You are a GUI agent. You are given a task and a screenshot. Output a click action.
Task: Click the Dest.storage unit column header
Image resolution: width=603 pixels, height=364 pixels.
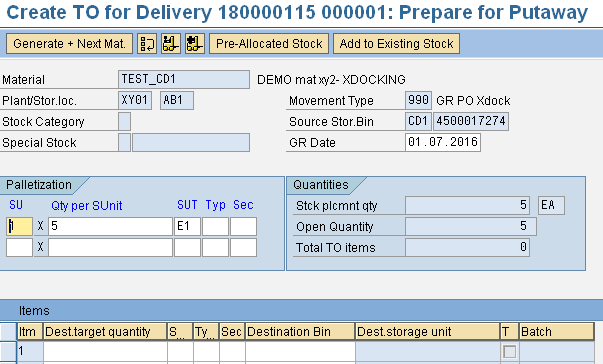tap(428, 332)
